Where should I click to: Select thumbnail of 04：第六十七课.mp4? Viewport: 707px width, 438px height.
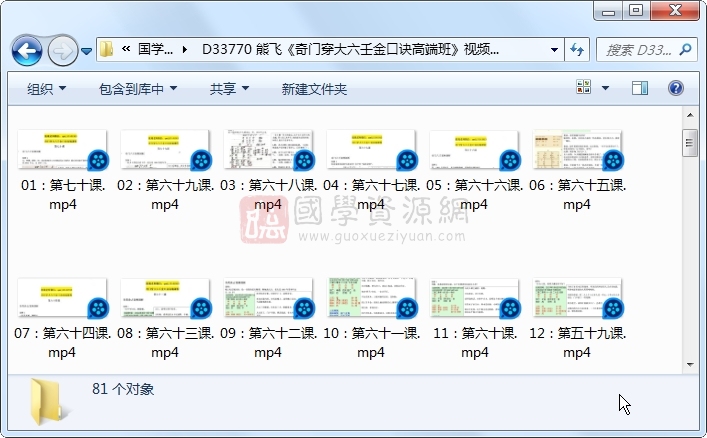(372, 150)
